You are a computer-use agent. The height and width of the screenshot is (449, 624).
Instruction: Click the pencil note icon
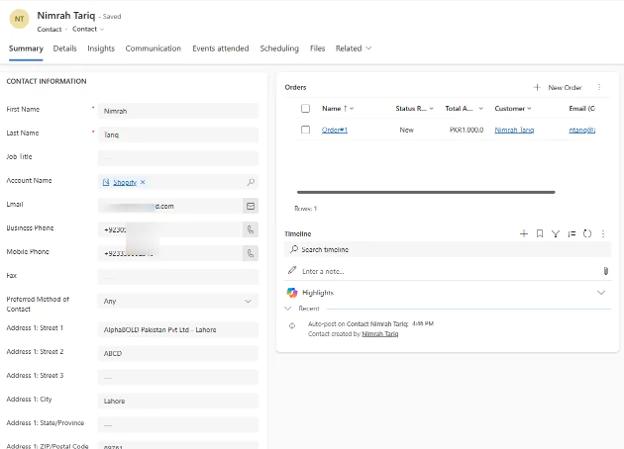pos(292,270)
